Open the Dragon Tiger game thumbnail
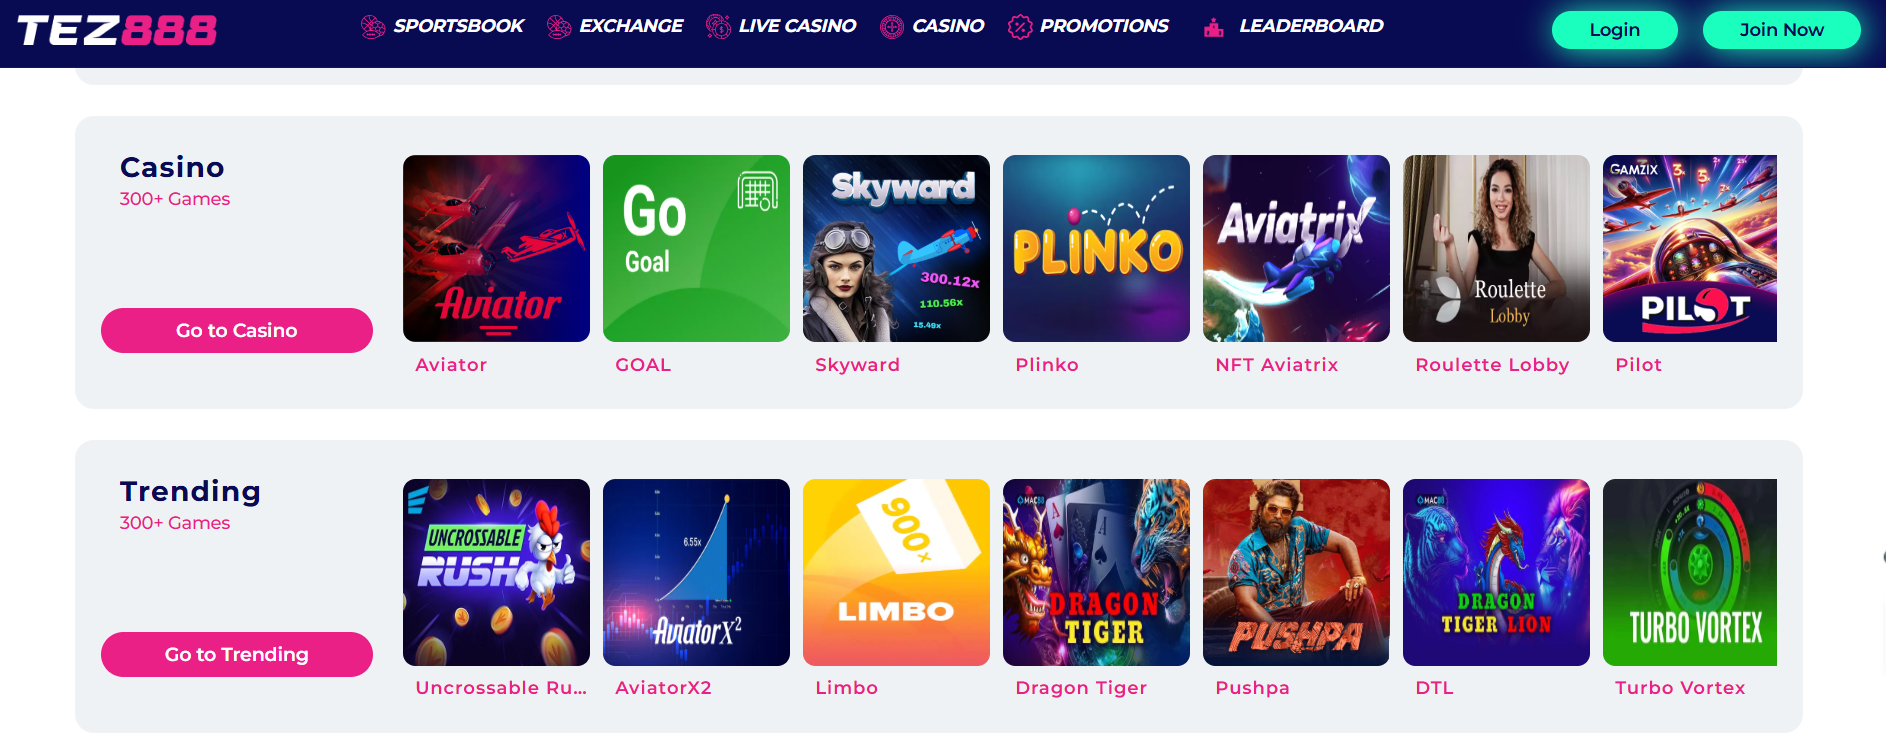The height and width of the screenshot is (752, 1886). (1096, 572)
